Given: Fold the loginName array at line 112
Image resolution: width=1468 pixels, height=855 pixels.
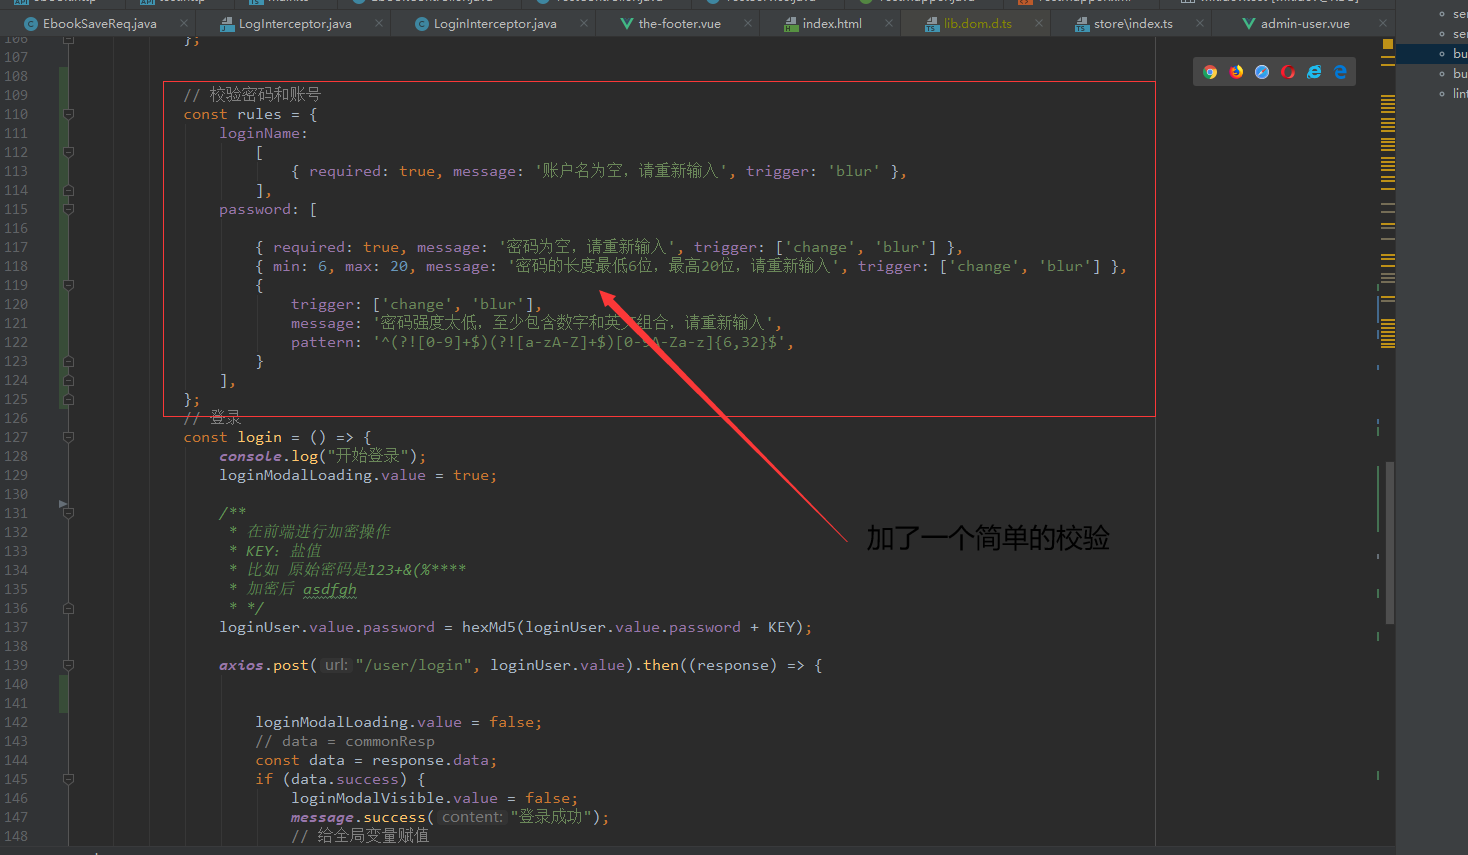Looking at the screenshot, I should coord(69,152).
